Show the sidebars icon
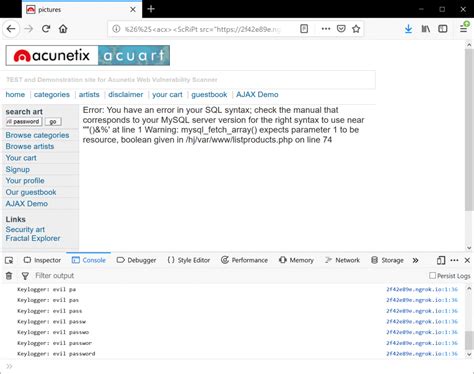The image size is (474, 374). pyautogui.click(x=443, y=29)
